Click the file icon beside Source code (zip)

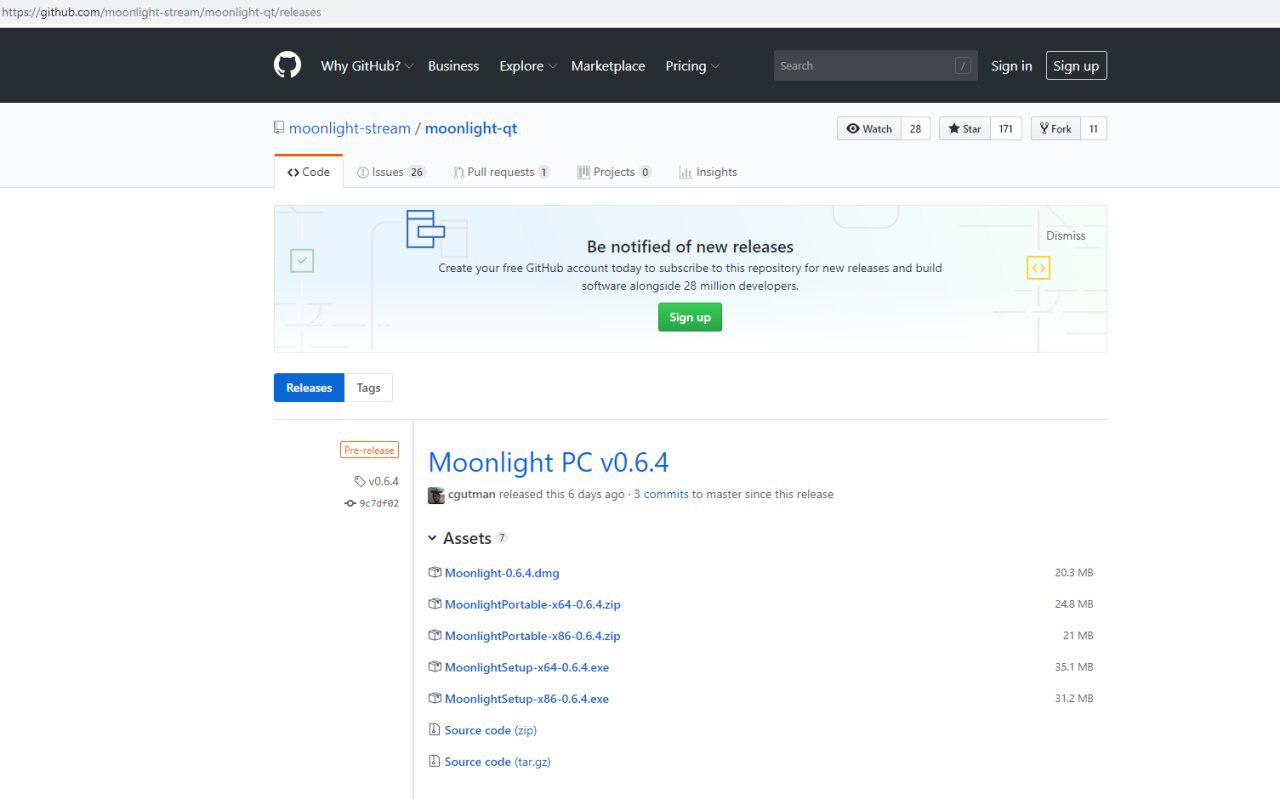click(x=434, y=730)
